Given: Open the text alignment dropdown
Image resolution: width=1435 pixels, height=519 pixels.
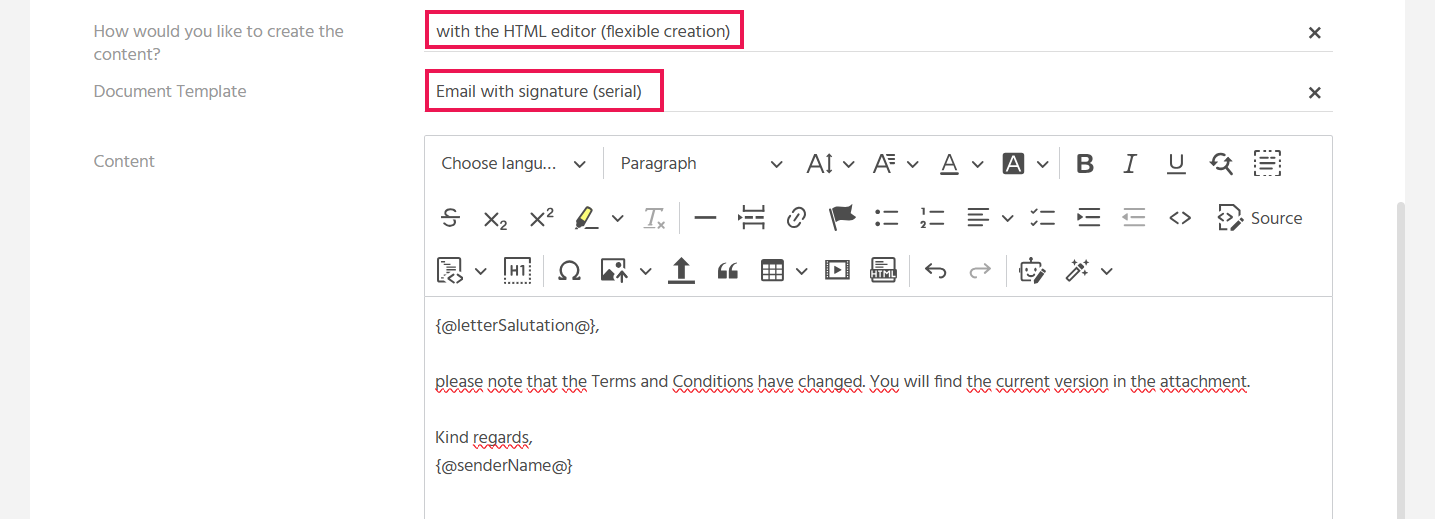Looking at the screenshot, I should 990,218.
